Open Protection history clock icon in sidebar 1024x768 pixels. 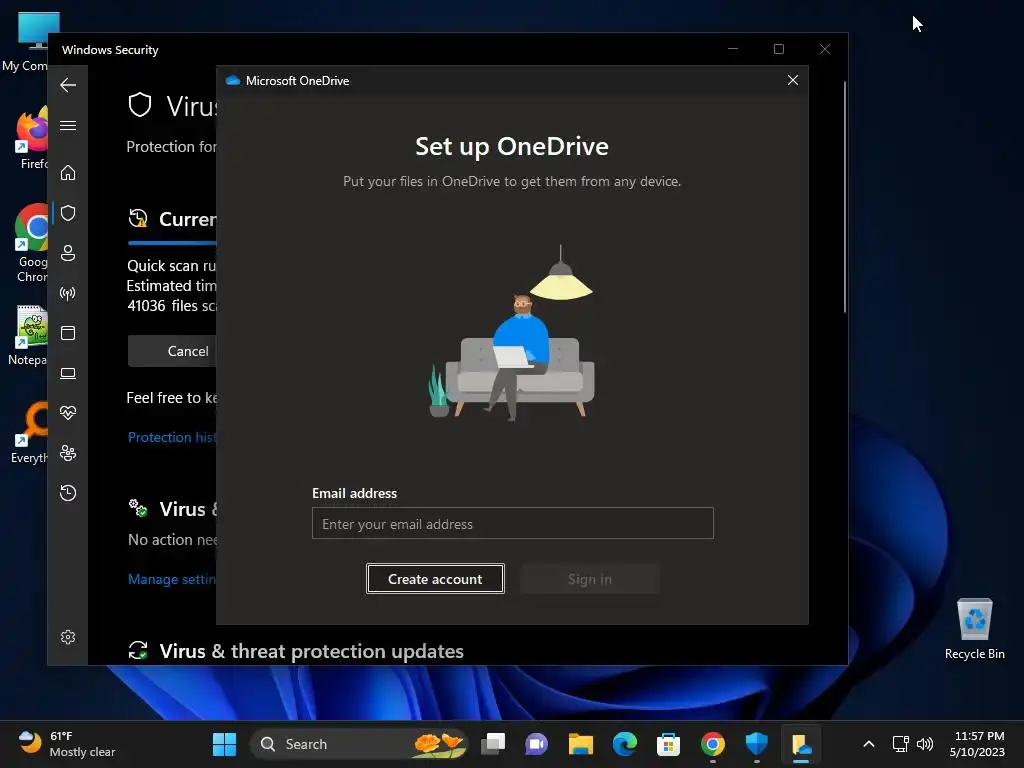coord(68,492)
